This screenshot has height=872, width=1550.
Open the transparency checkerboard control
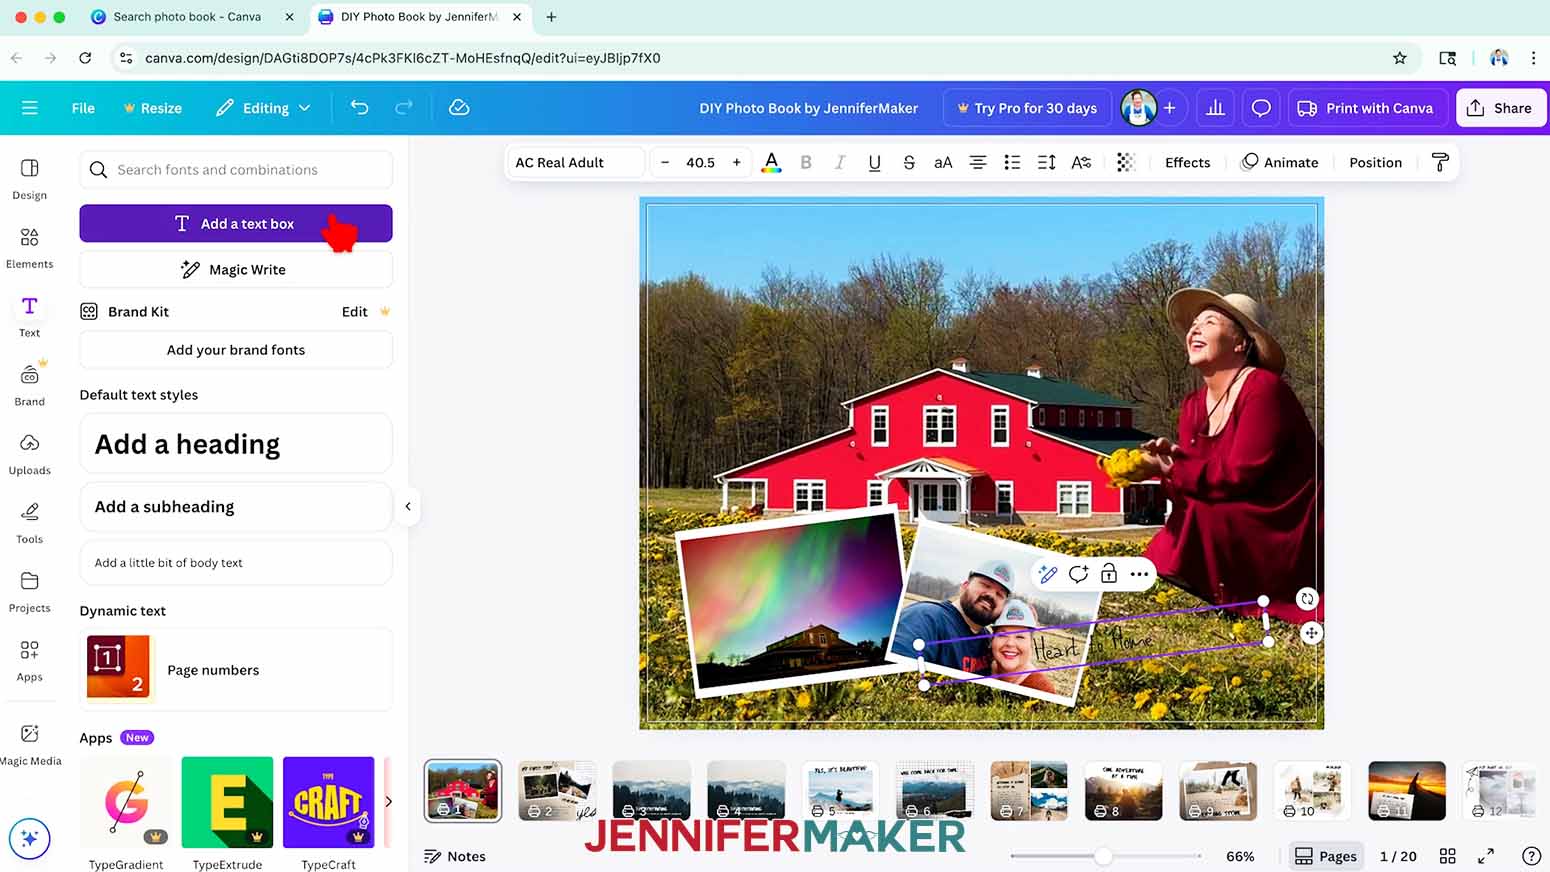tap(1126, 162)
